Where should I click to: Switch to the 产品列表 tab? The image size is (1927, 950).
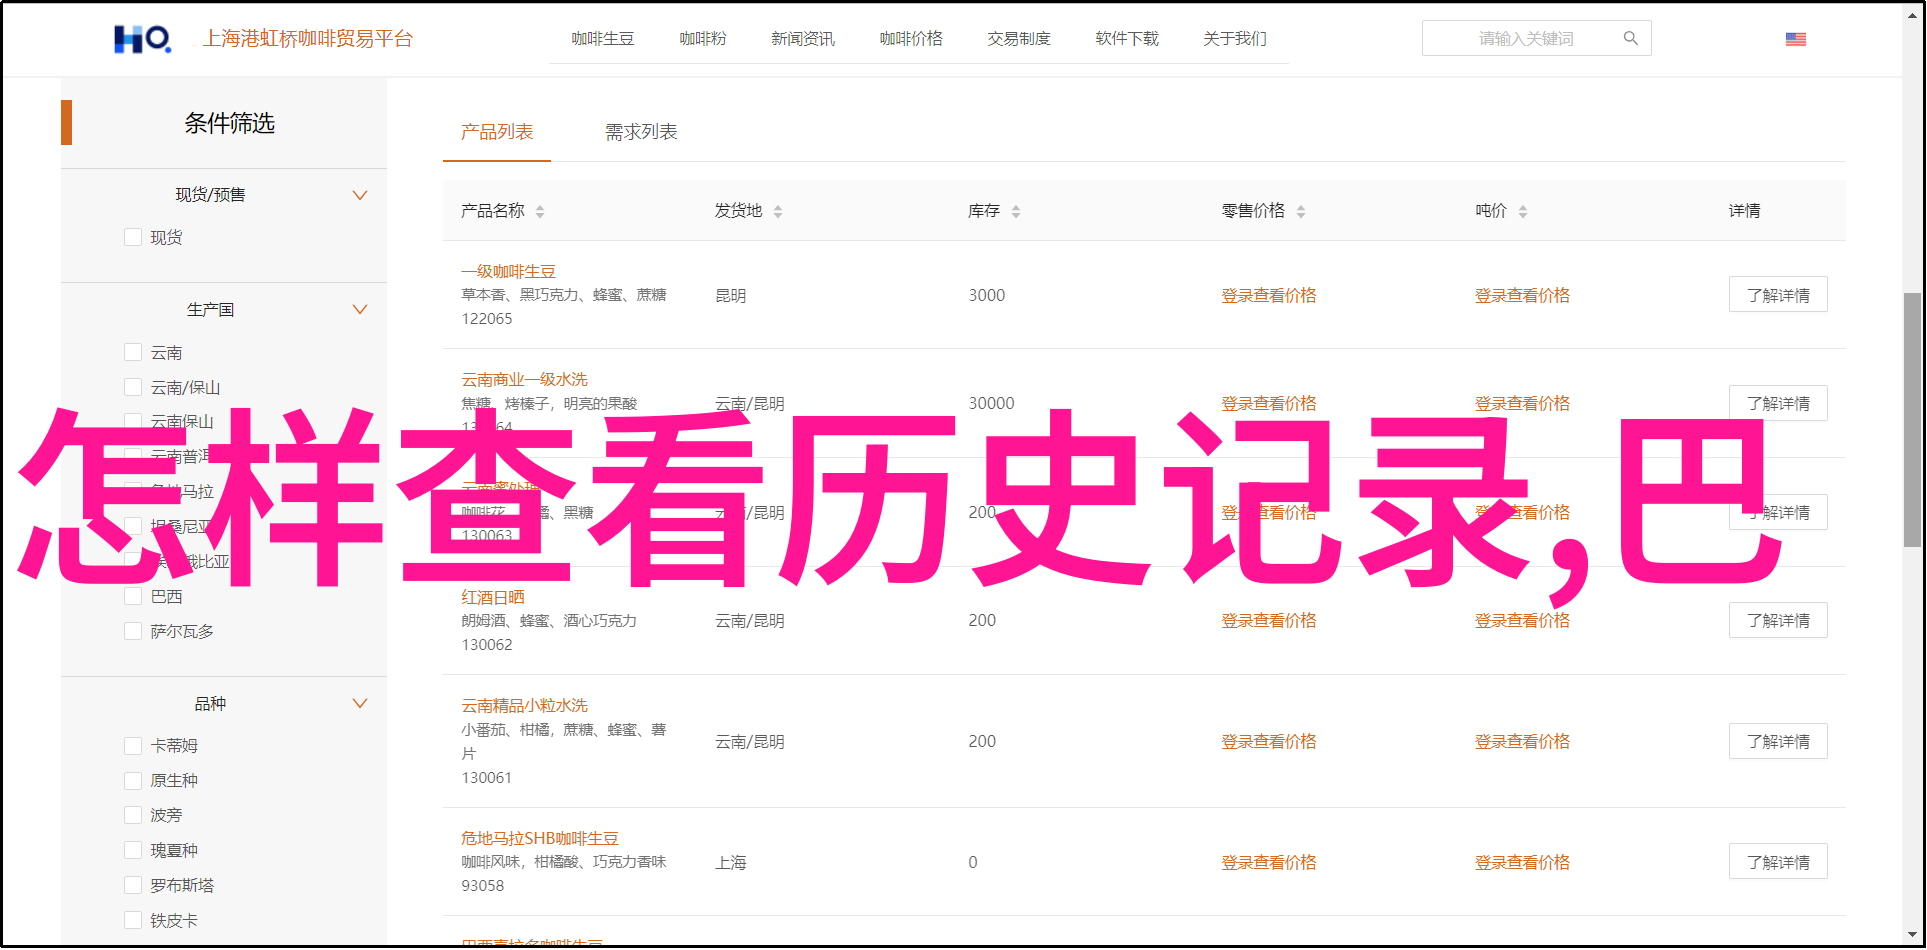click(497, 132)
